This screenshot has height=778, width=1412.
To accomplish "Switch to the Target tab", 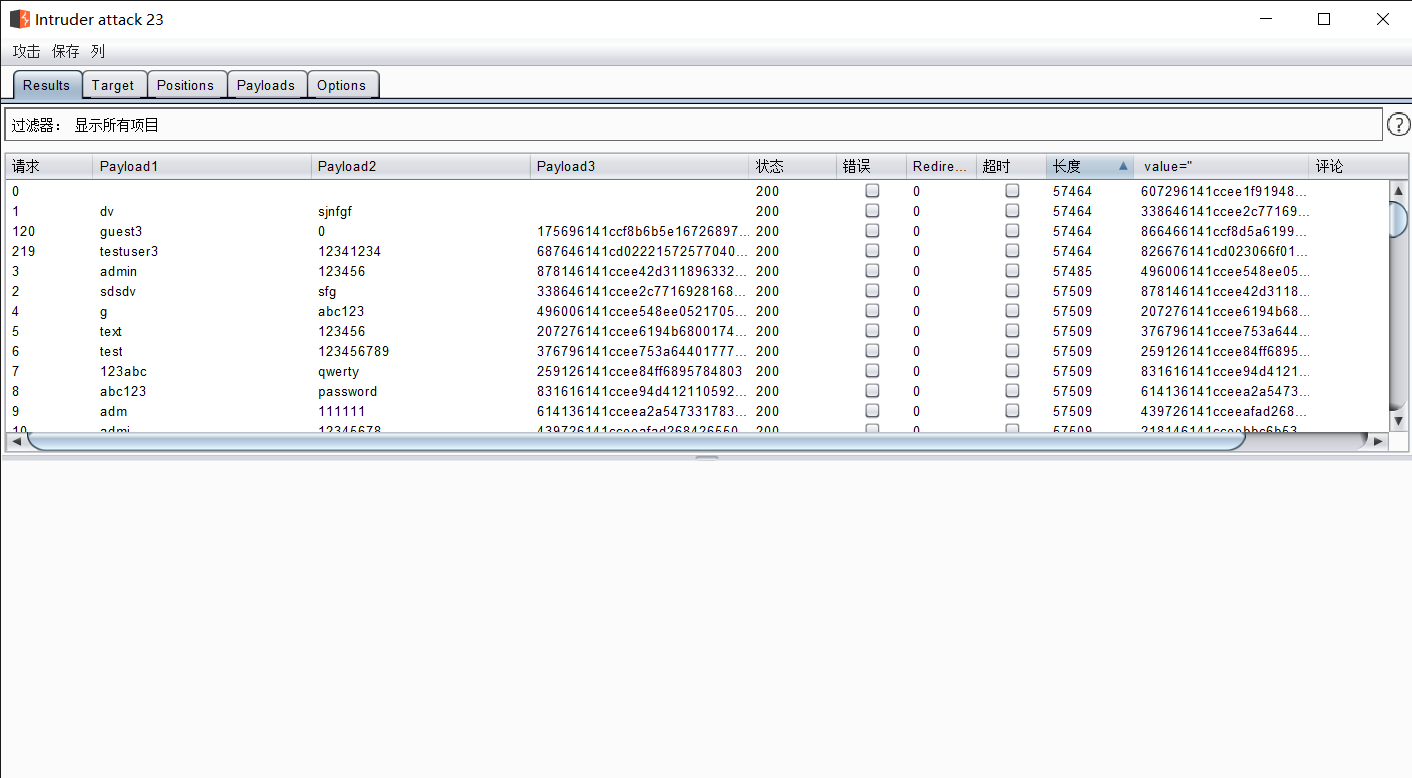I will [x=113, y=85].
